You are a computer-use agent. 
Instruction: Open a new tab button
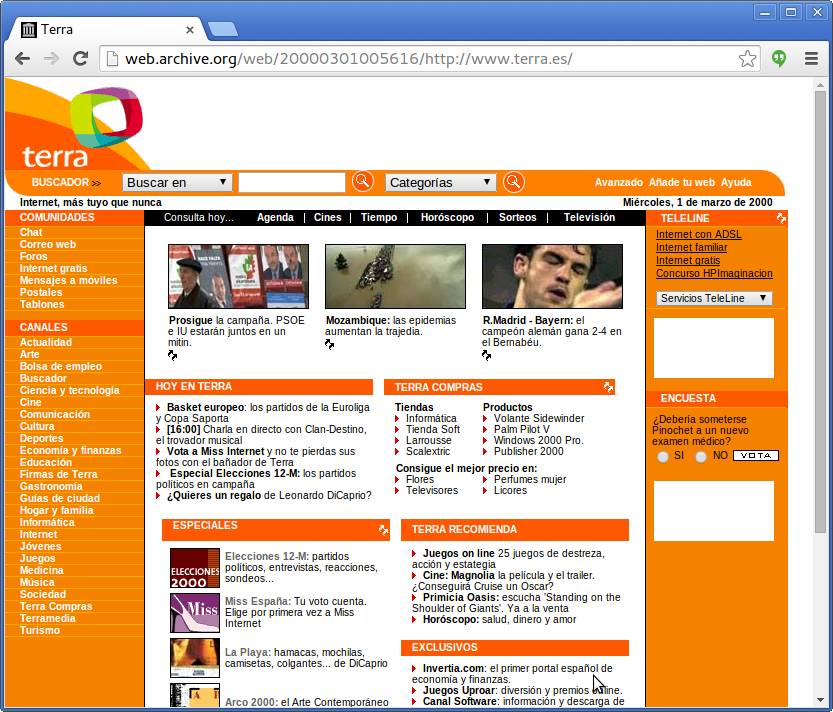(223, 30)
